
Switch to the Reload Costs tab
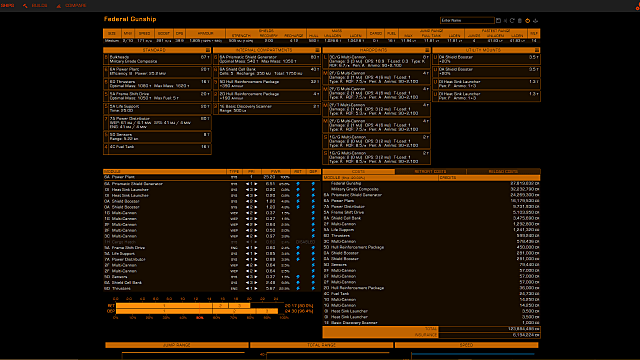pos(503,172)
